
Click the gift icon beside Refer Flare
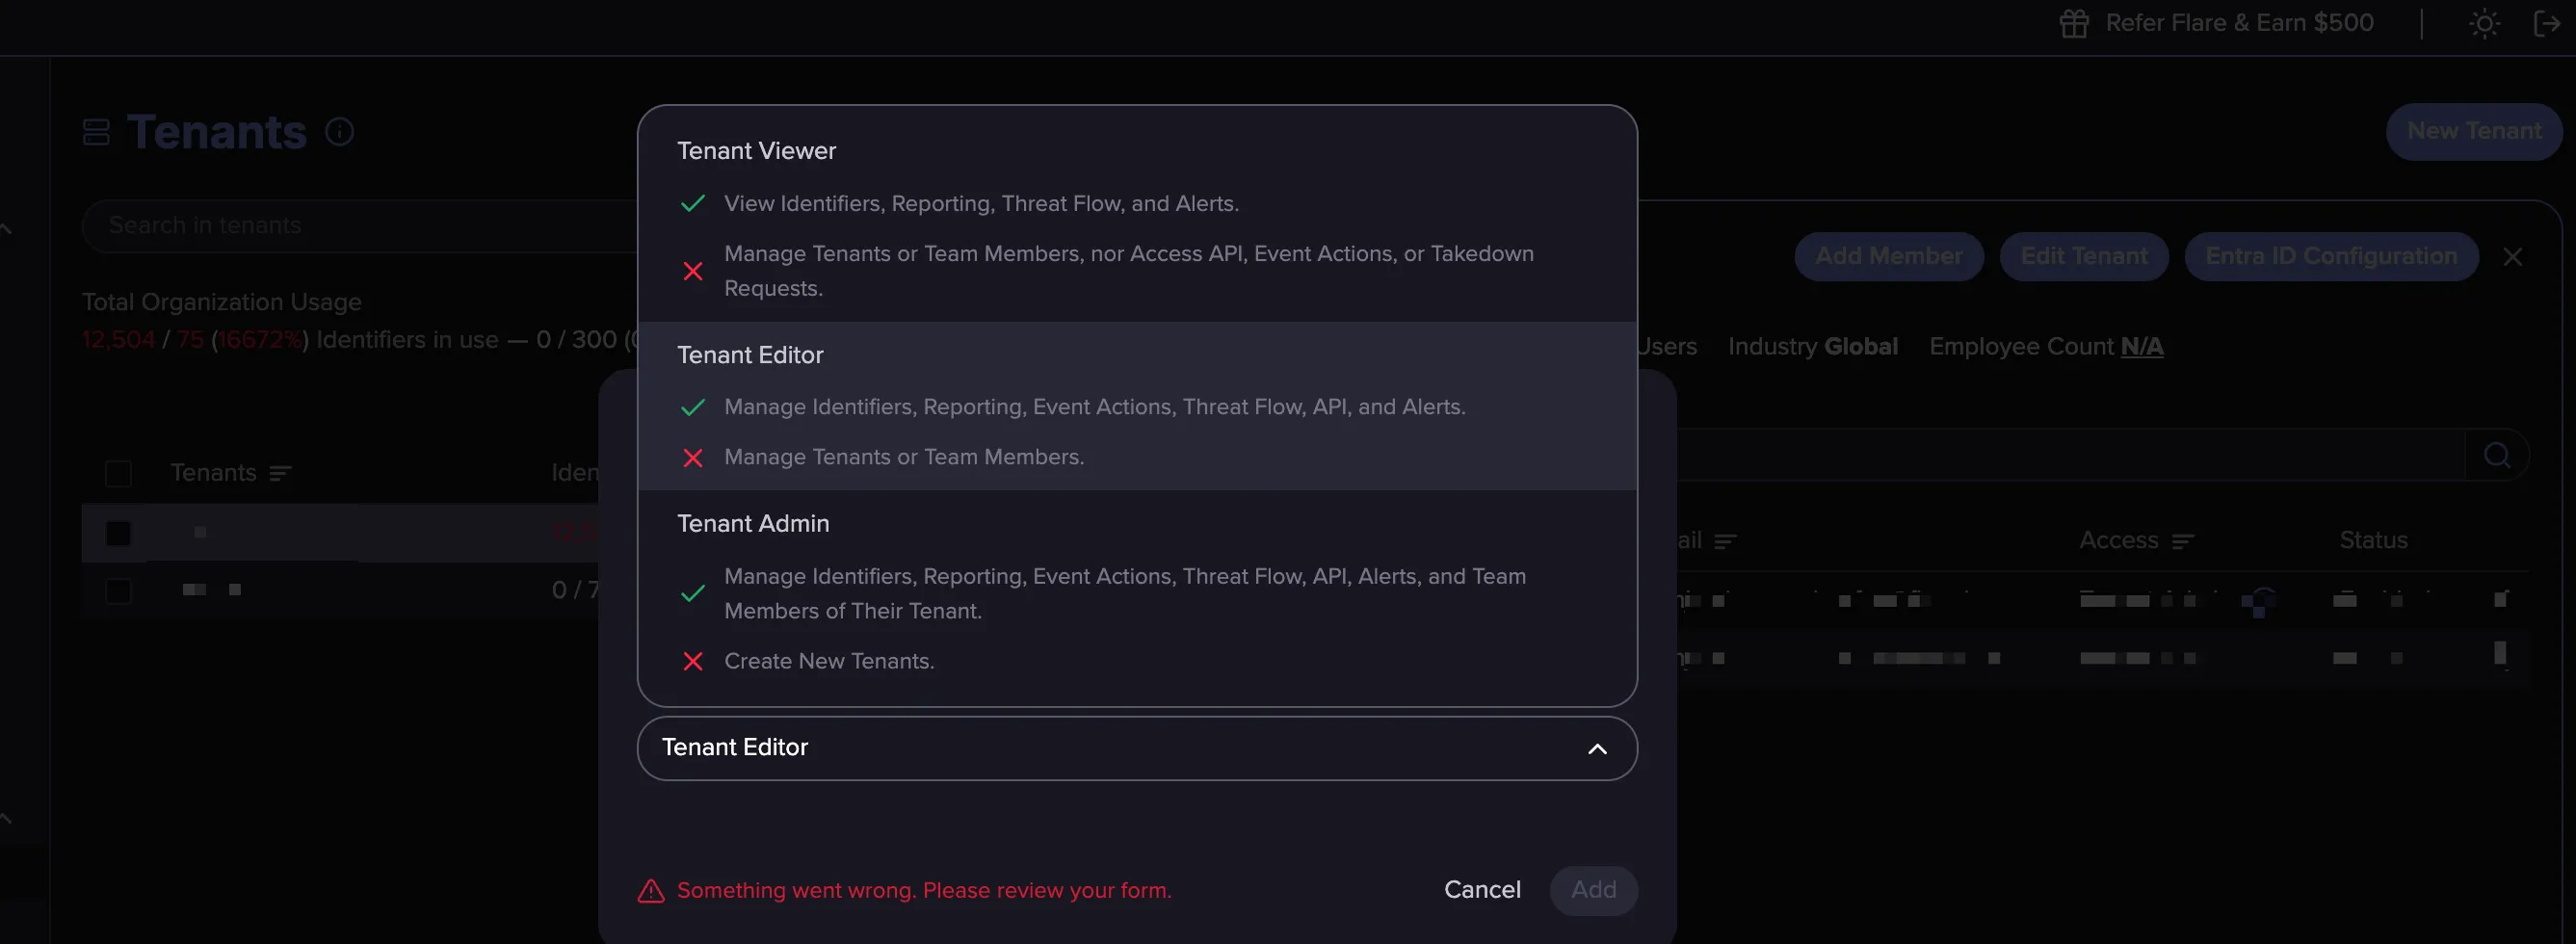point(2074,23)
